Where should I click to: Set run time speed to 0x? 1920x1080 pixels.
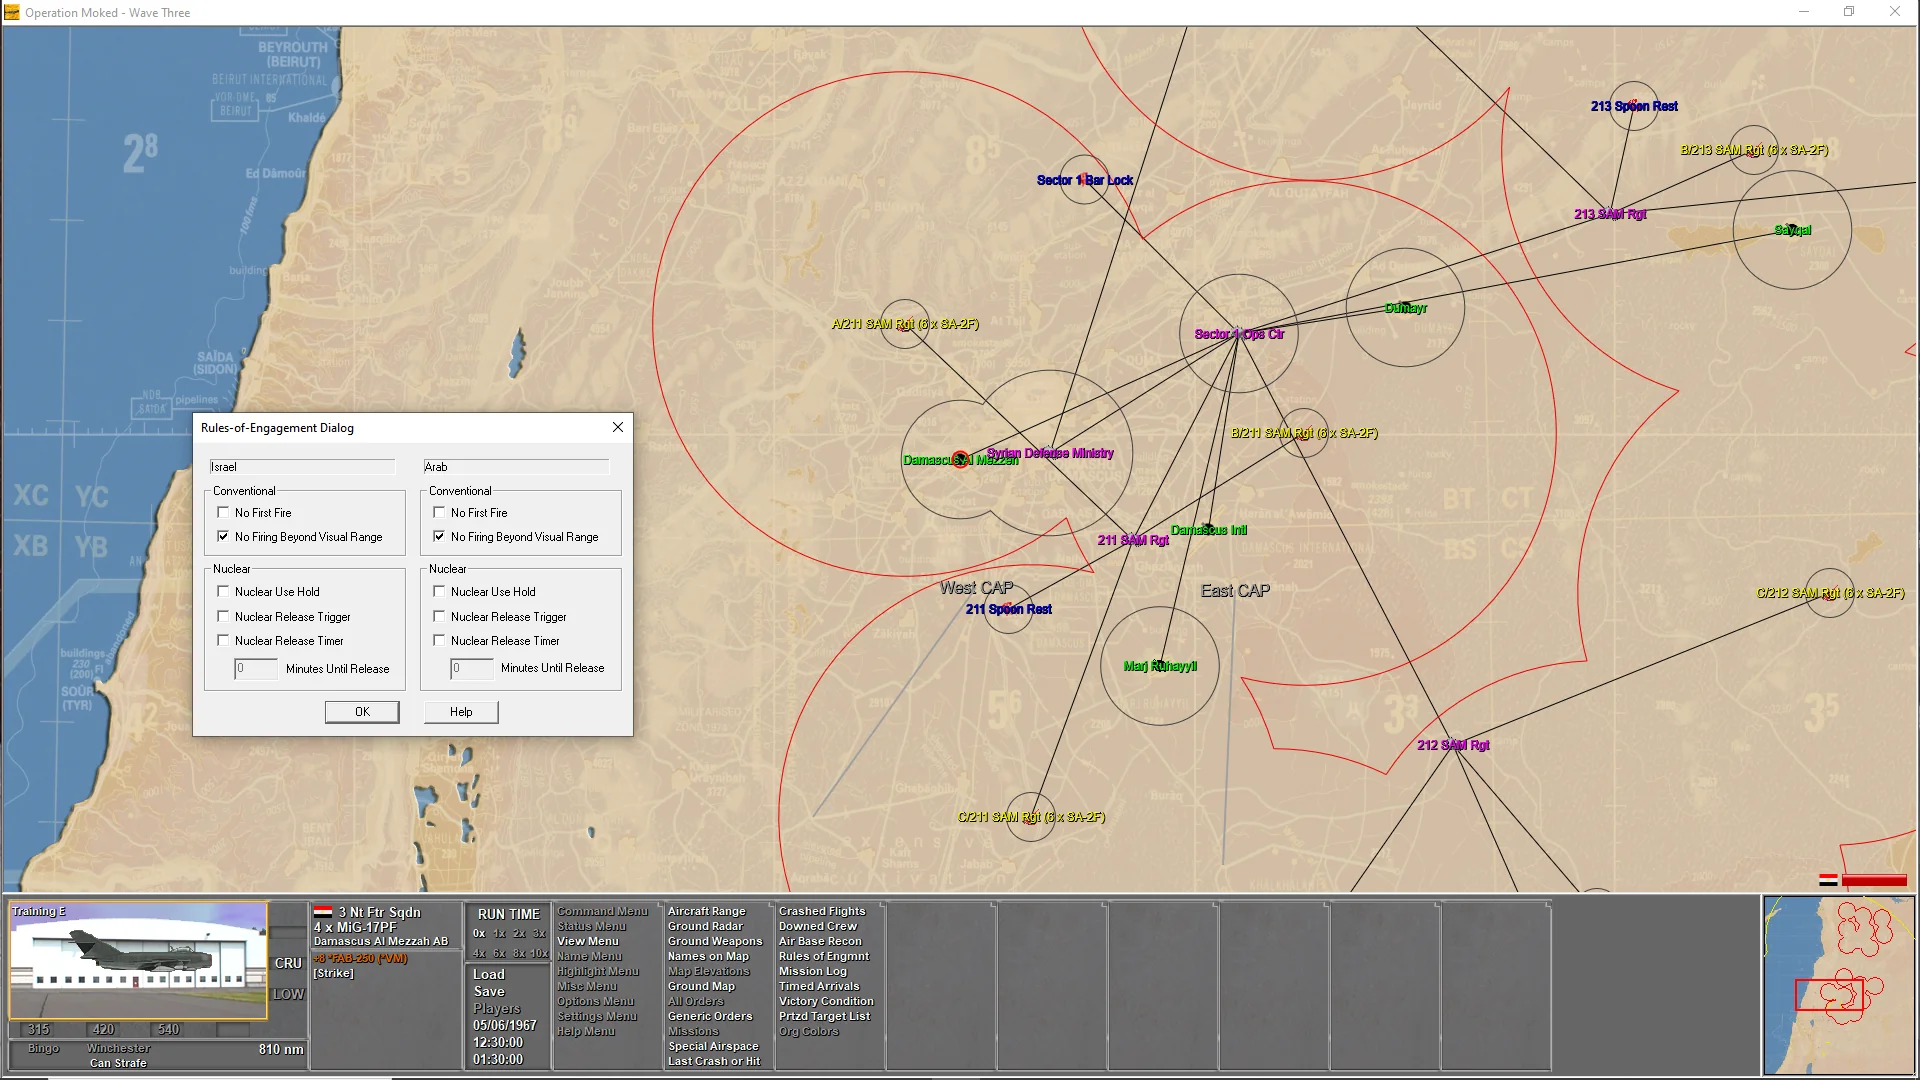pos(479,933)
